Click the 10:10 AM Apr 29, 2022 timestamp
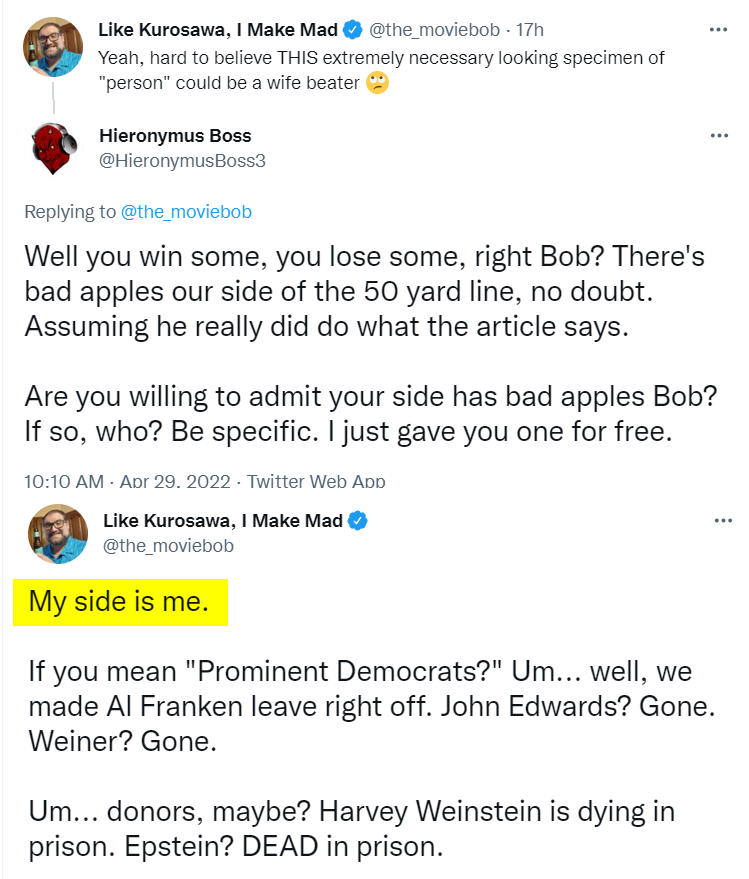749x879 pixels. point(127,482)
